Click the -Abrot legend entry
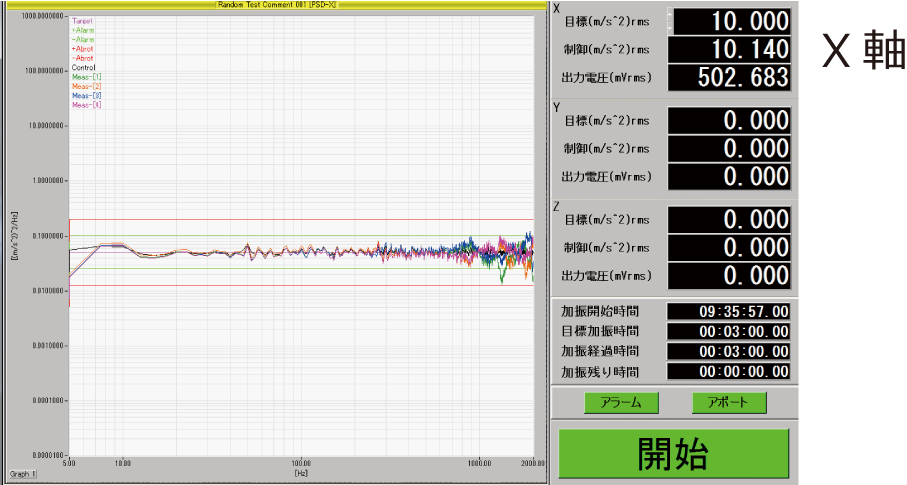 pos(83,58)
